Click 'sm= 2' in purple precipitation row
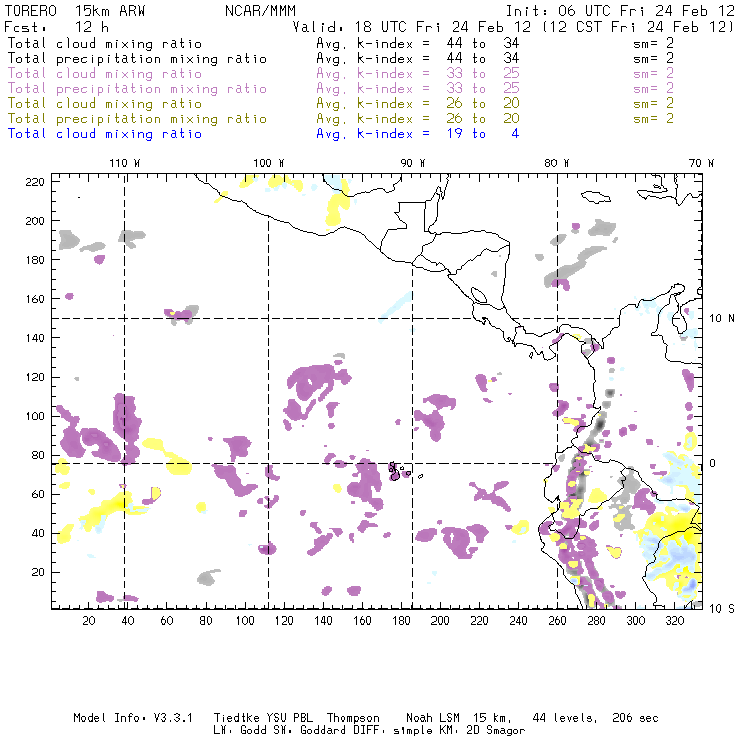This screenshot has width=740, height=740. tap(653, 89)
